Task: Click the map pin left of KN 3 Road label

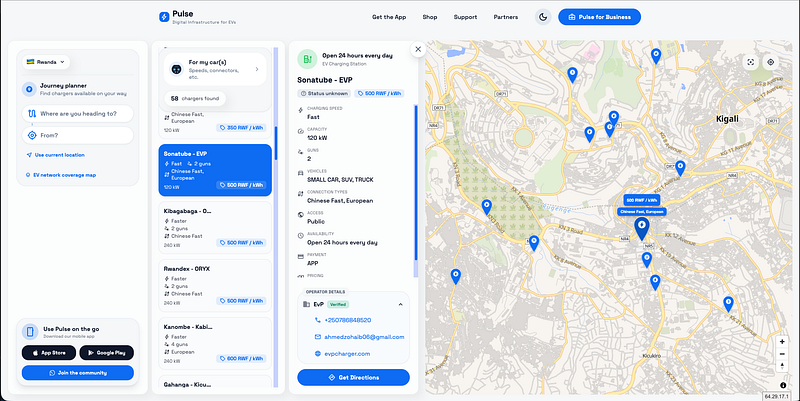Action: point(534,243)
